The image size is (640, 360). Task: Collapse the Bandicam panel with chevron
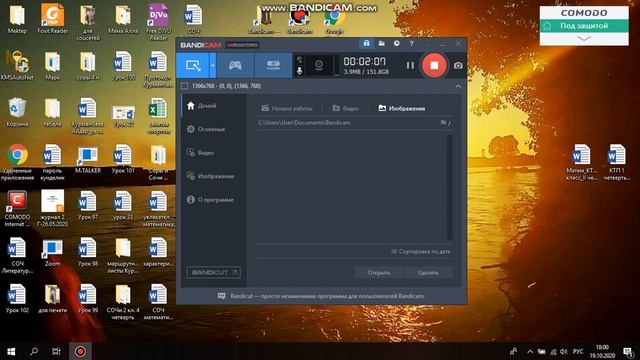click(458, 86)
